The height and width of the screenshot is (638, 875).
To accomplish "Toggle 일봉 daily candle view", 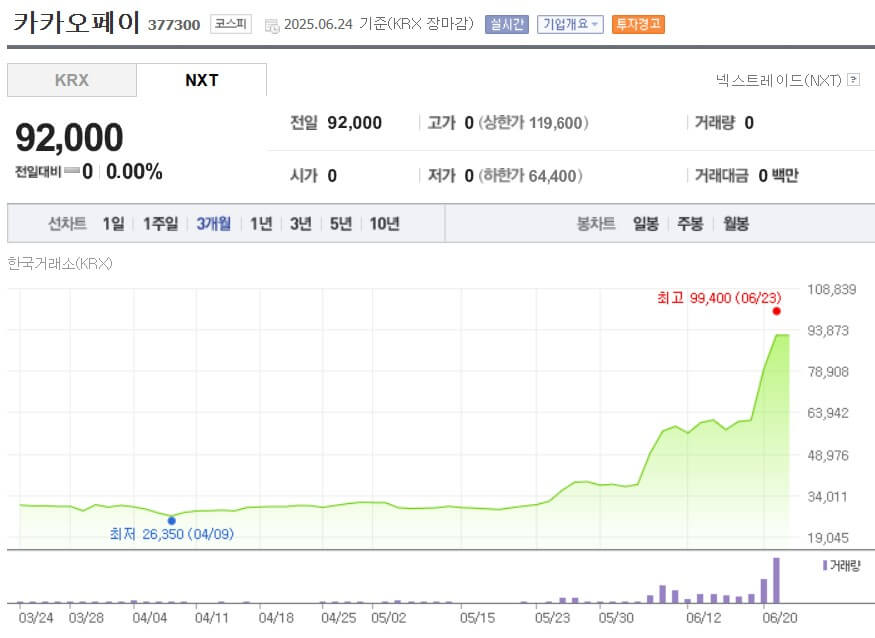I will (644, 224).
